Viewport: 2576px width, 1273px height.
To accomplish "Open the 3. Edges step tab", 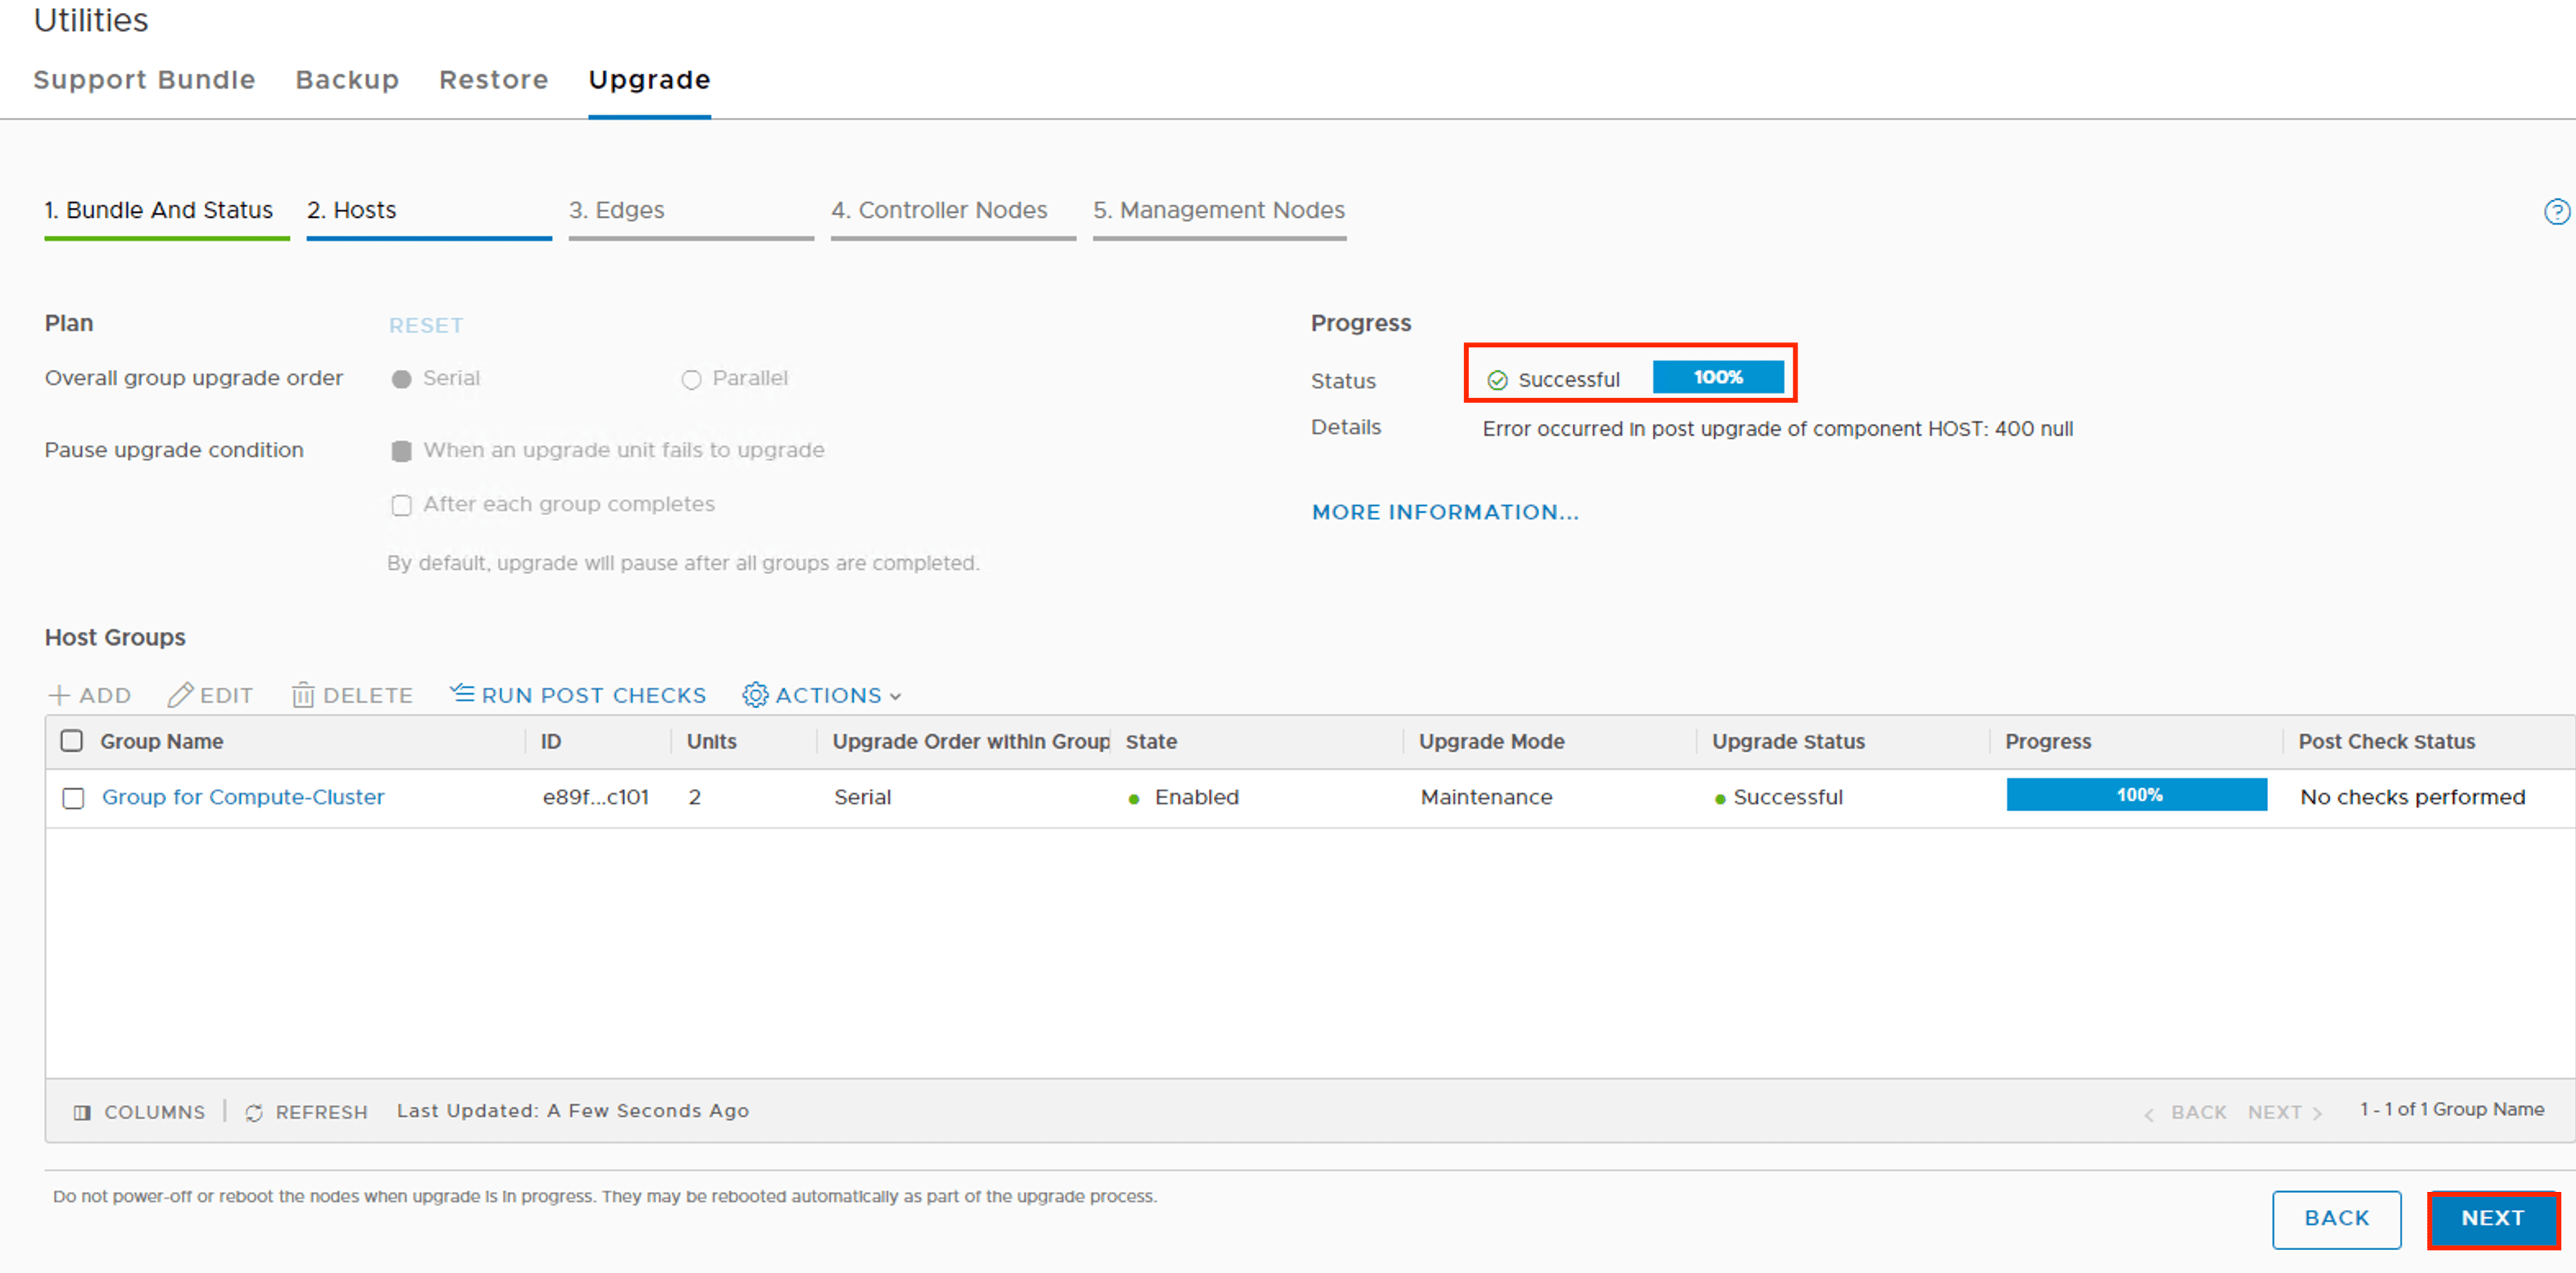I will 617,210.
